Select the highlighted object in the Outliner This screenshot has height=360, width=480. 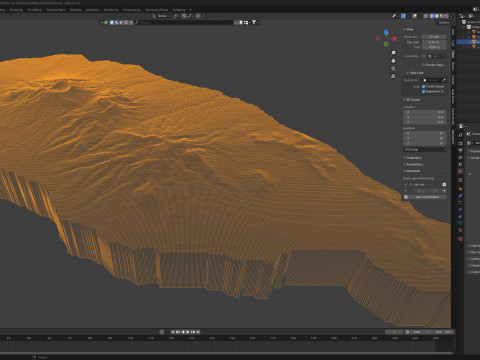pyautogui.click(x=468, y=42)
